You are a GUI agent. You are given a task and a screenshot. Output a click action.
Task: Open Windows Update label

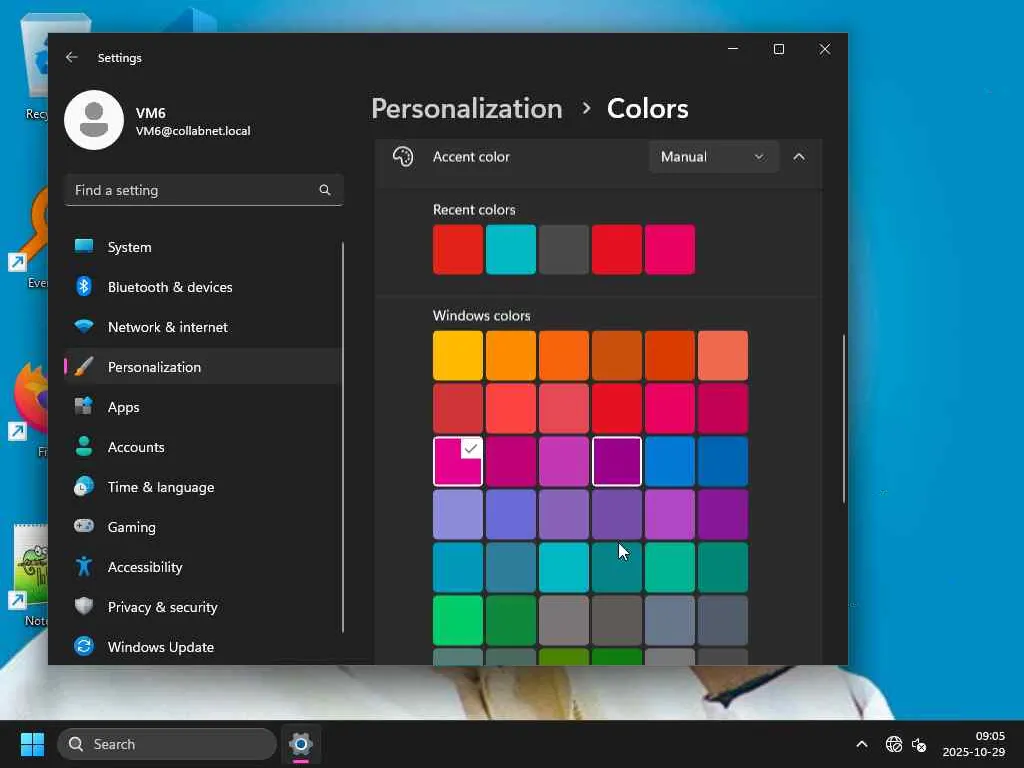tap(161, 647)
